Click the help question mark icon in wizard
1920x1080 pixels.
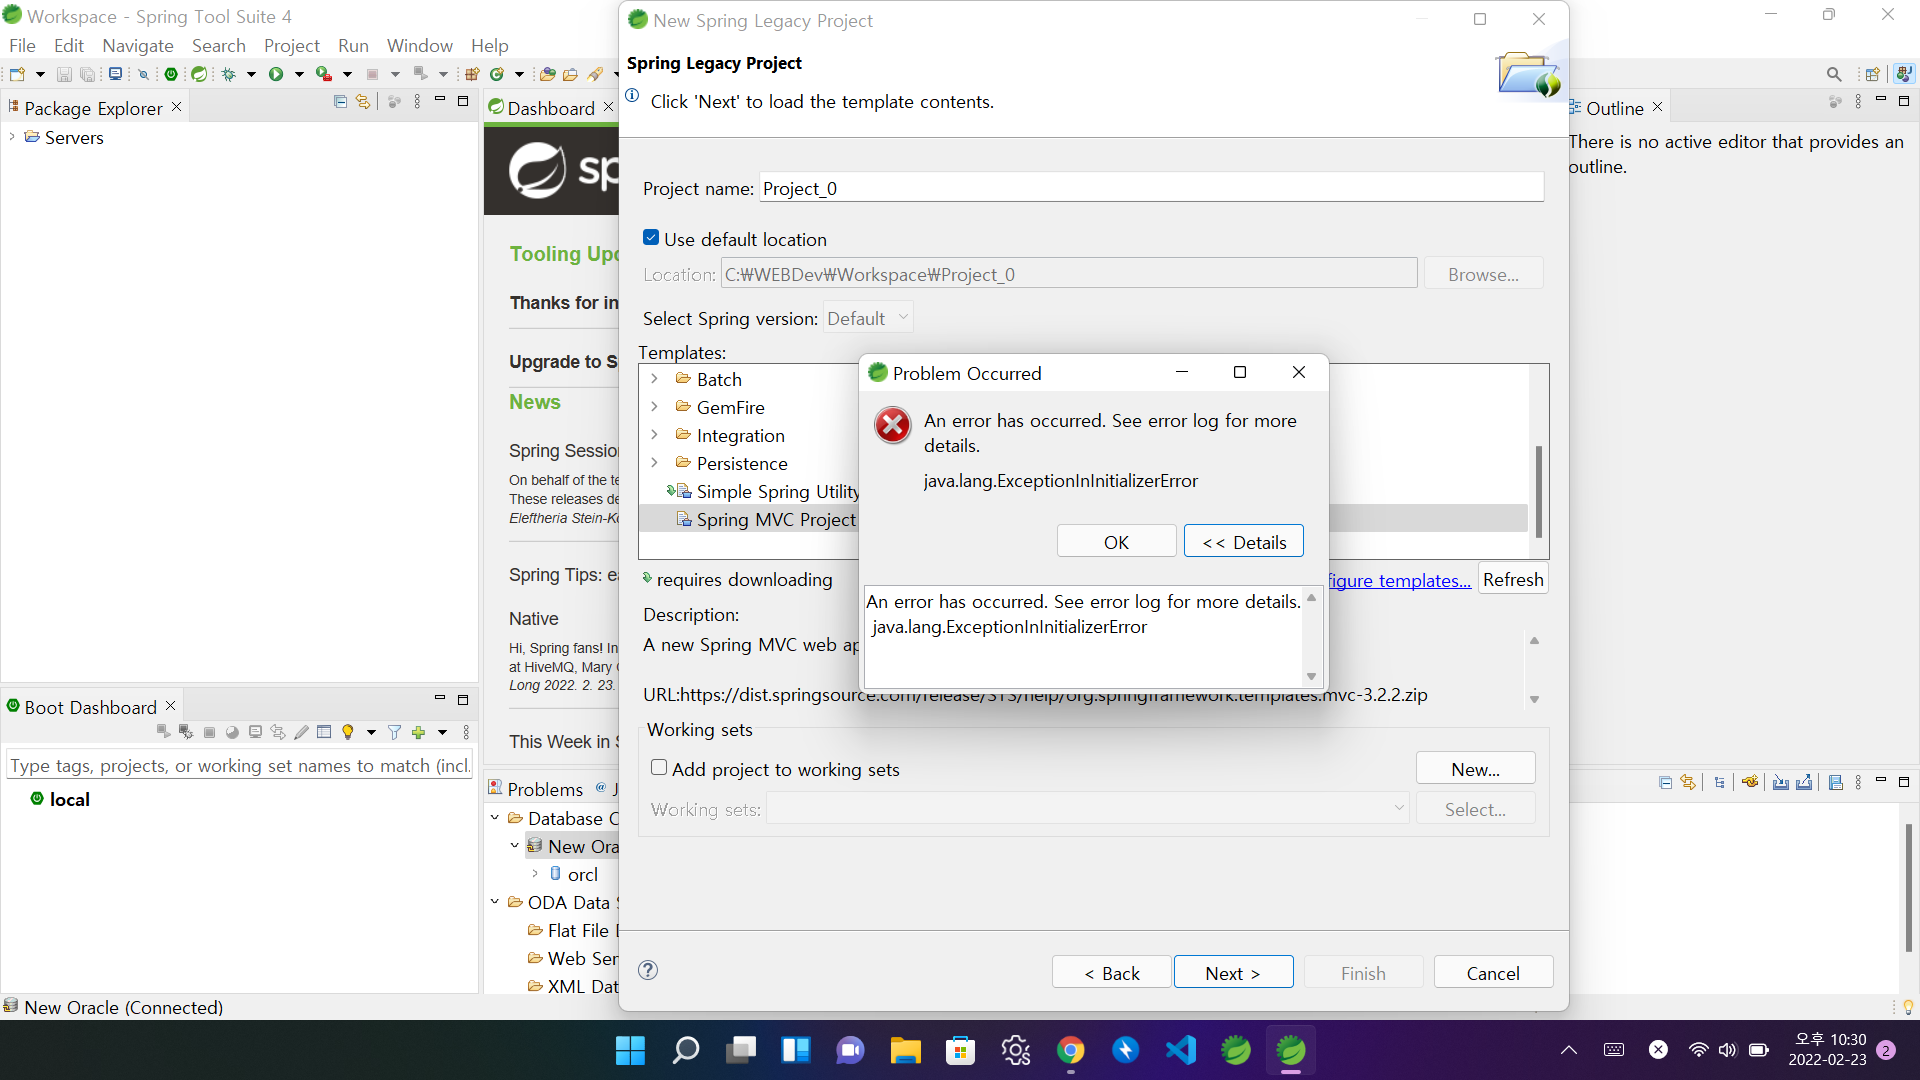click(648, 970)
